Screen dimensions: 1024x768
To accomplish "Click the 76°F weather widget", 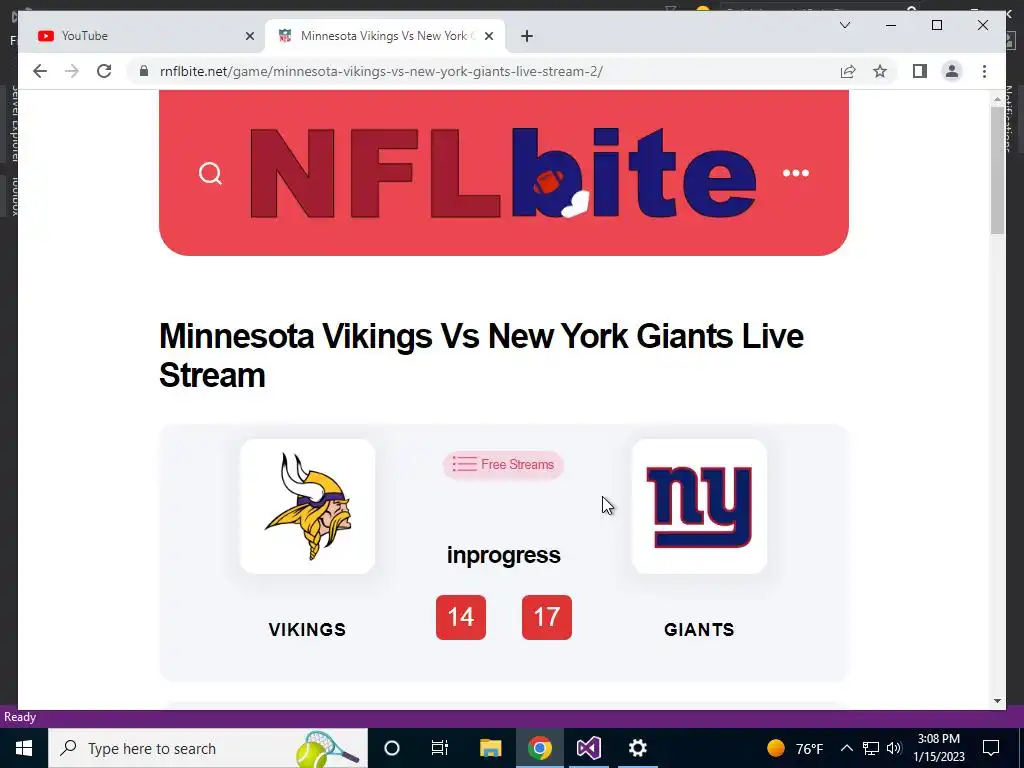I will point(795,748).
